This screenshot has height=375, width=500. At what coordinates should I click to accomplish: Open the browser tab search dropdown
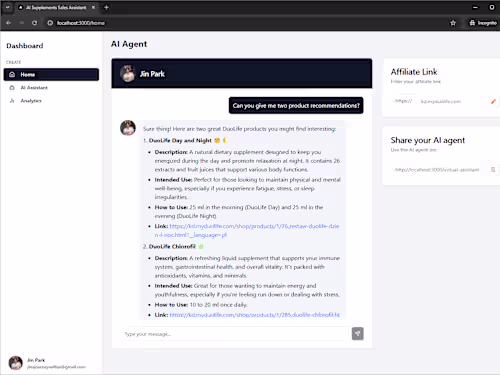[7, 7]
